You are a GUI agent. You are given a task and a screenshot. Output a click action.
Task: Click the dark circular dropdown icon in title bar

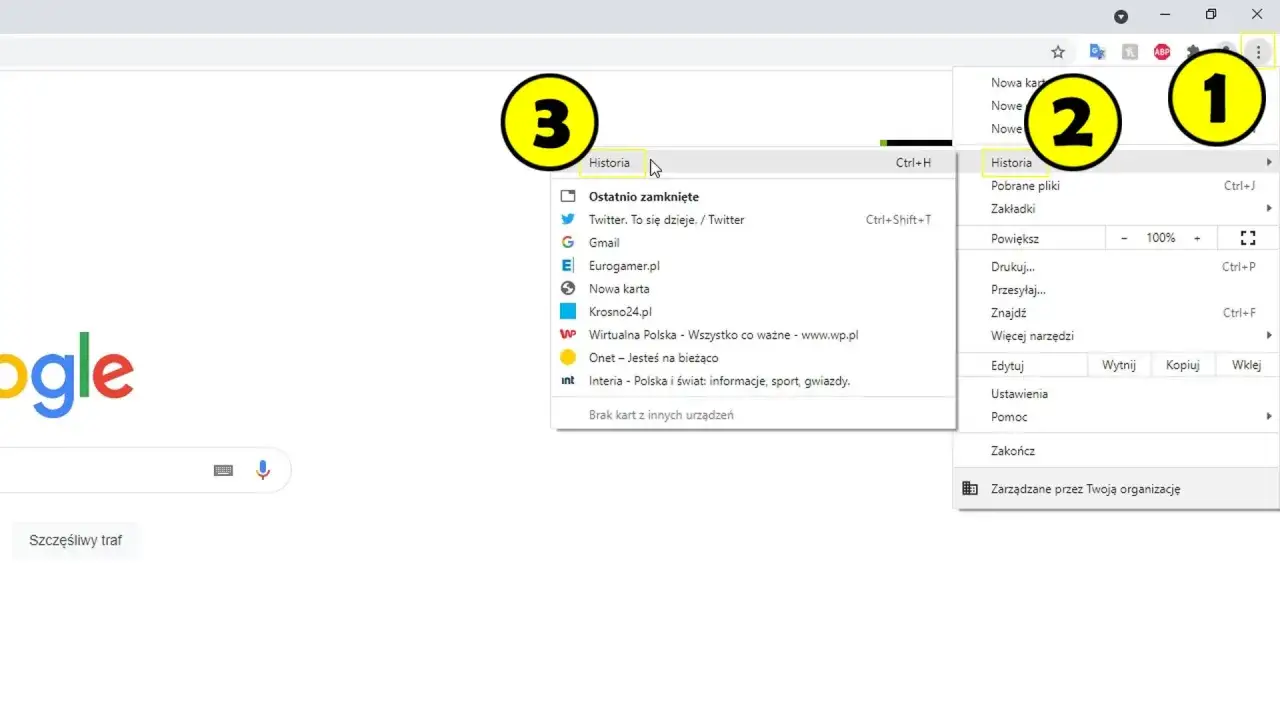pos(1121,16)
